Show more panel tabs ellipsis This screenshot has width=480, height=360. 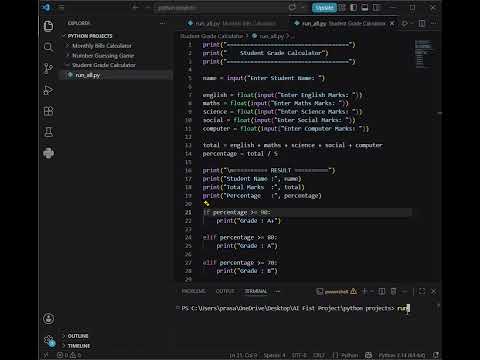point(277,291)
